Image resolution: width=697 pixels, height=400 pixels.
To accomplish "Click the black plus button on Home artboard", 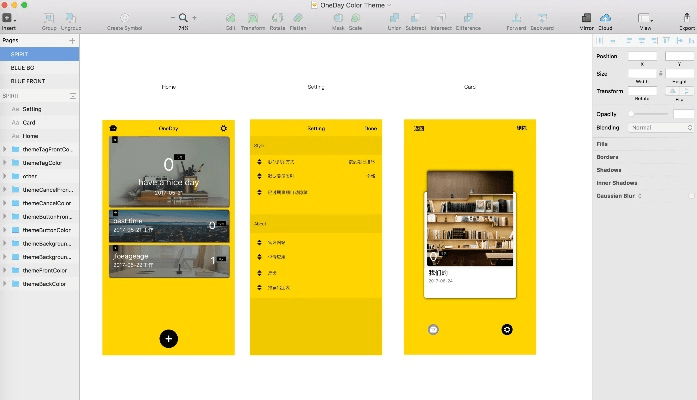I will click(168, 339).
